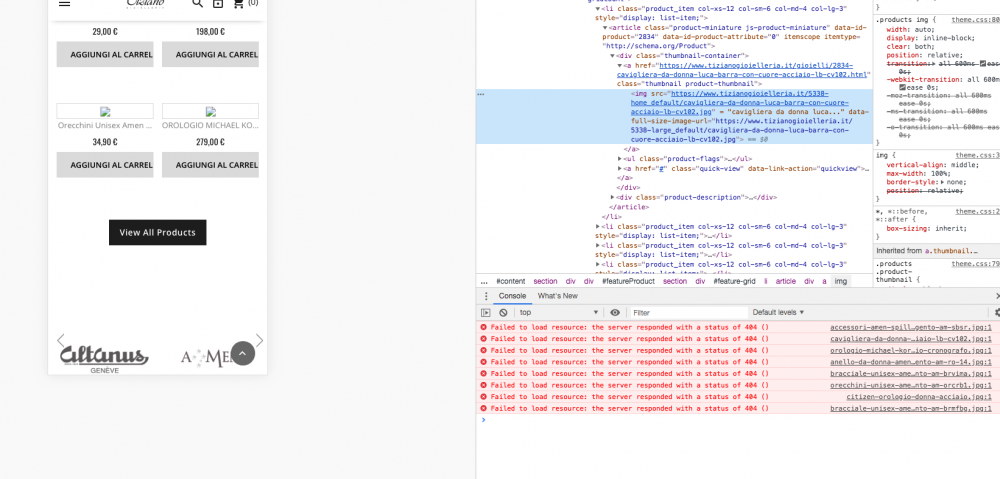Expand the quick-view anchor node
The width and height of the screenshot is (1000, 479).
[620, 168]
